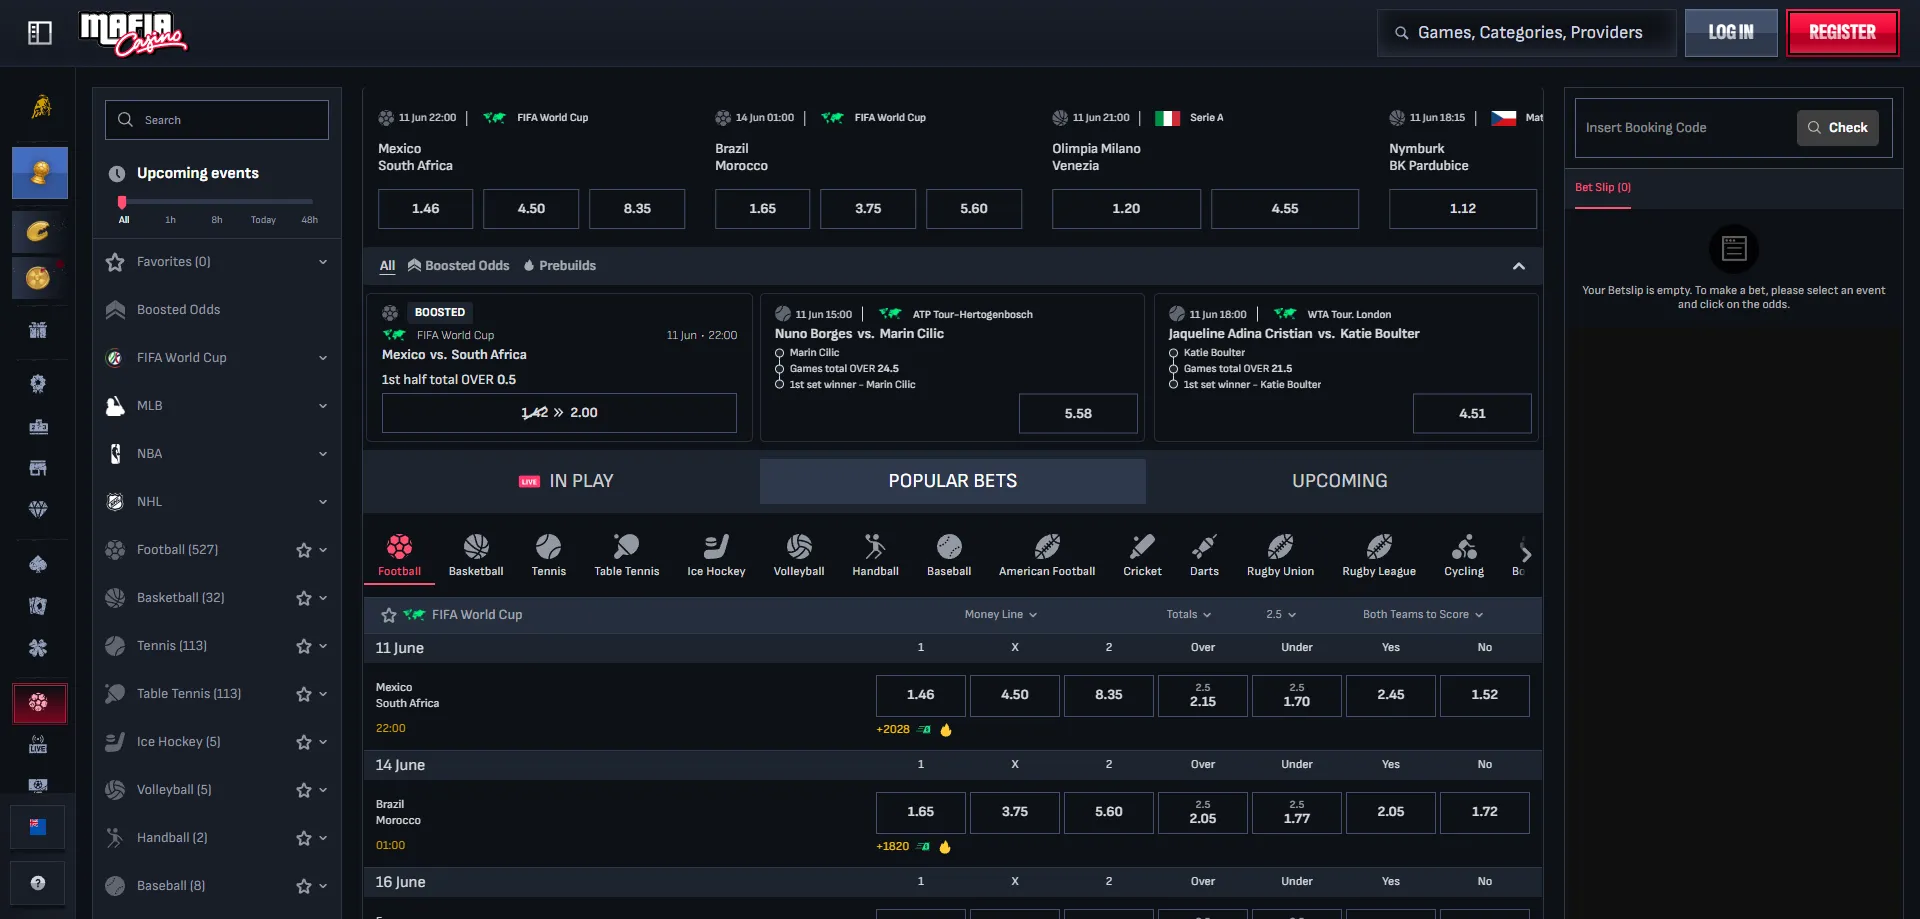This screenshot has width=1920, height=919.
Task: Switch to the POPULAR BETS tab
Action: pyautogui.click(x=952, y=481)
